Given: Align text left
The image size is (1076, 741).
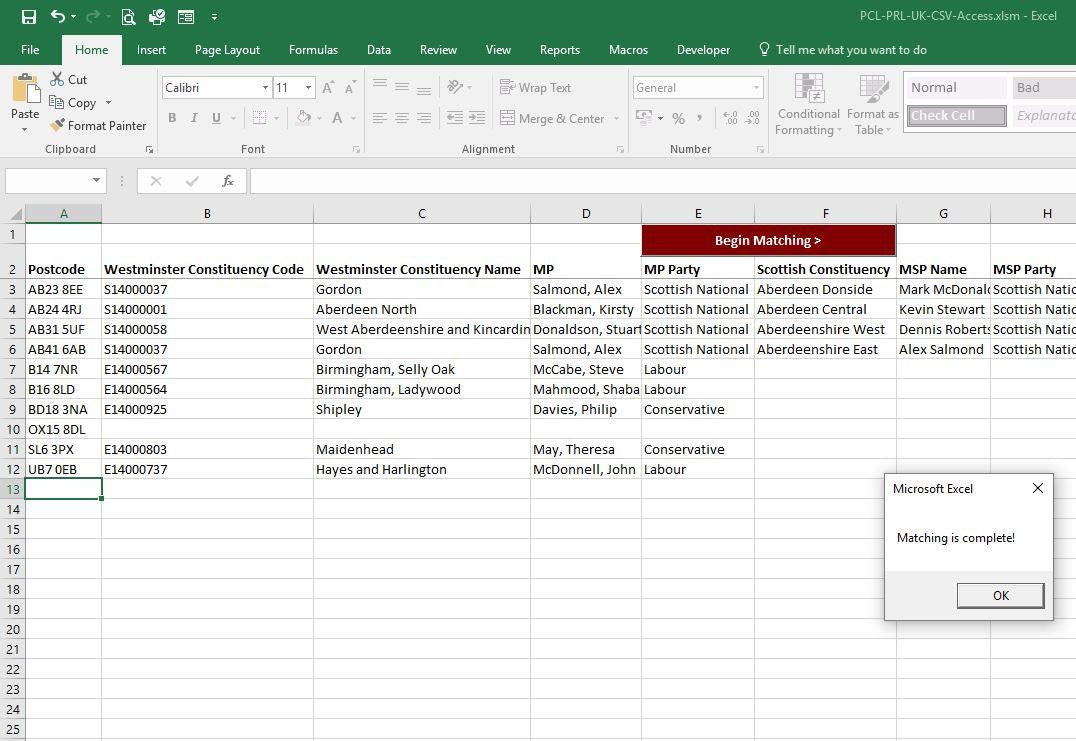Looking at the screenshot, I should tap(379, 118).
